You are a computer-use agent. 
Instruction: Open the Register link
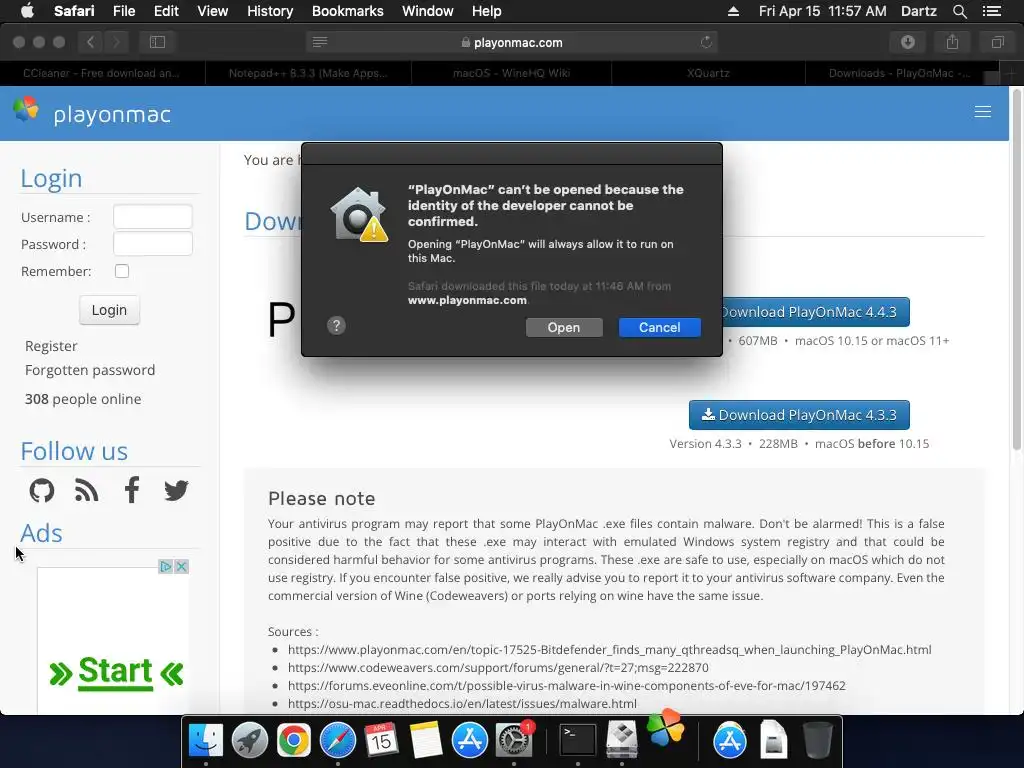click(51, 346)
